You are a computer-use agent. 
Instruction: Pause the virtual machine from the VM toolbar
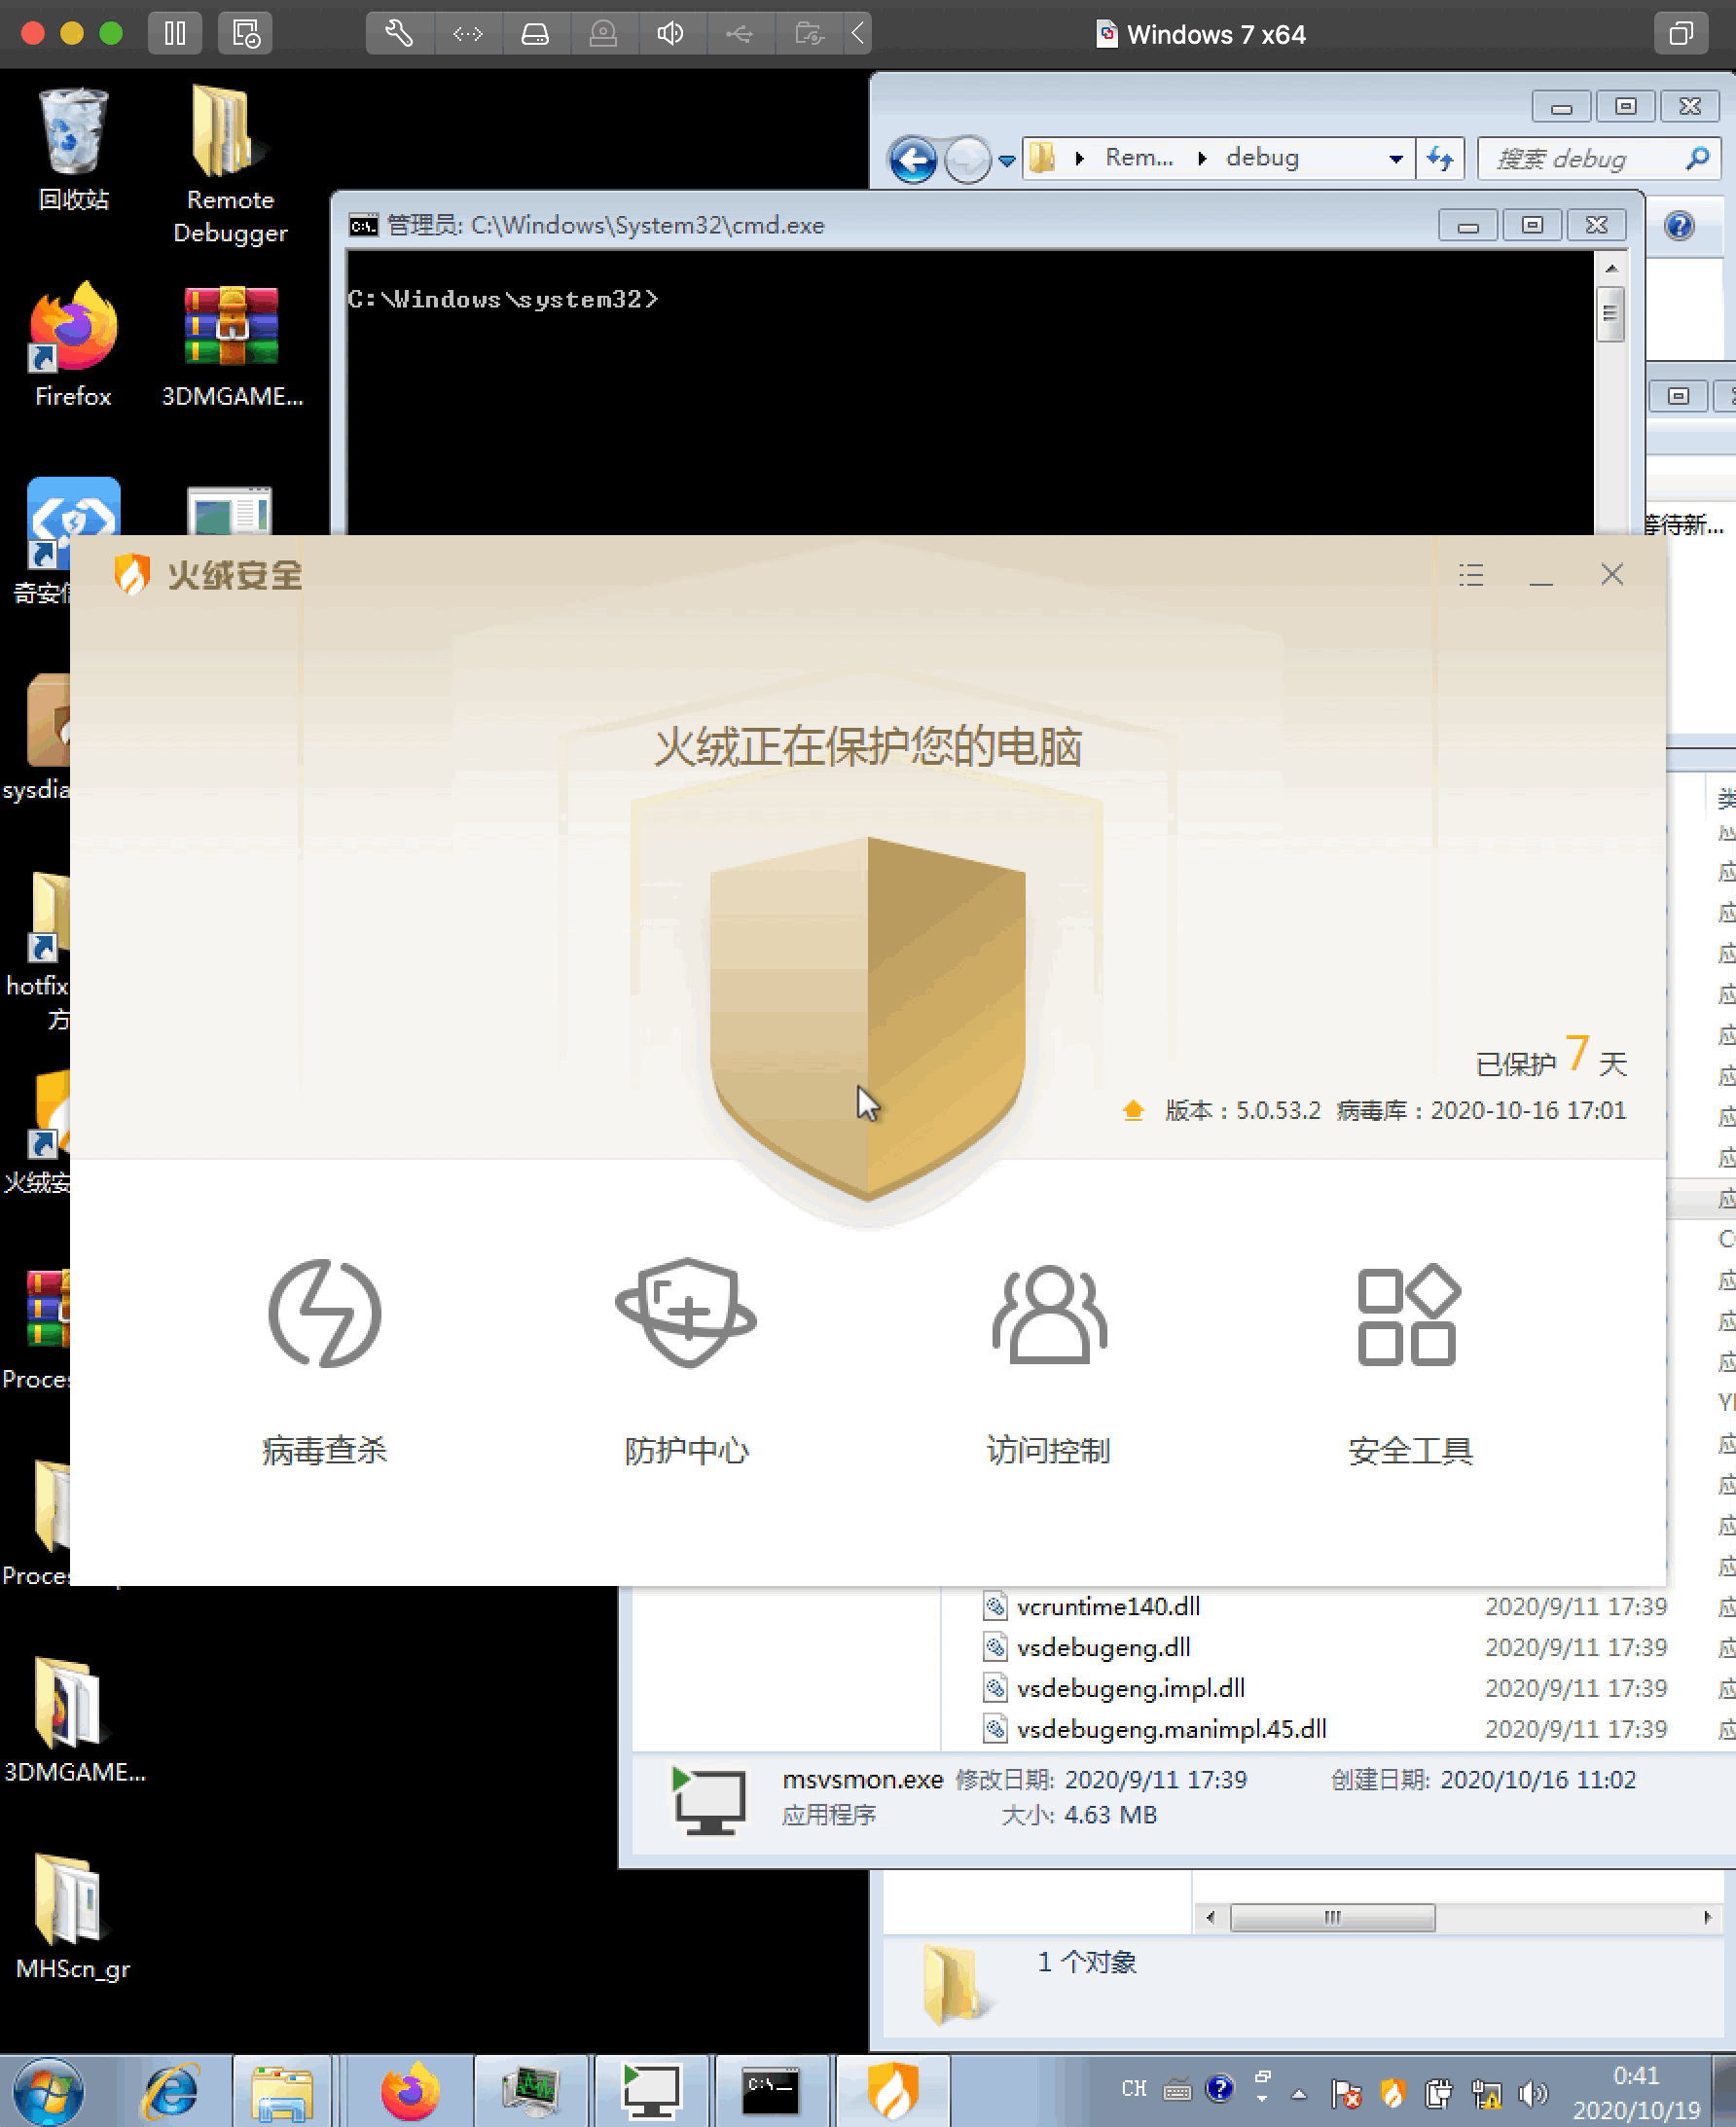point(175,34)
